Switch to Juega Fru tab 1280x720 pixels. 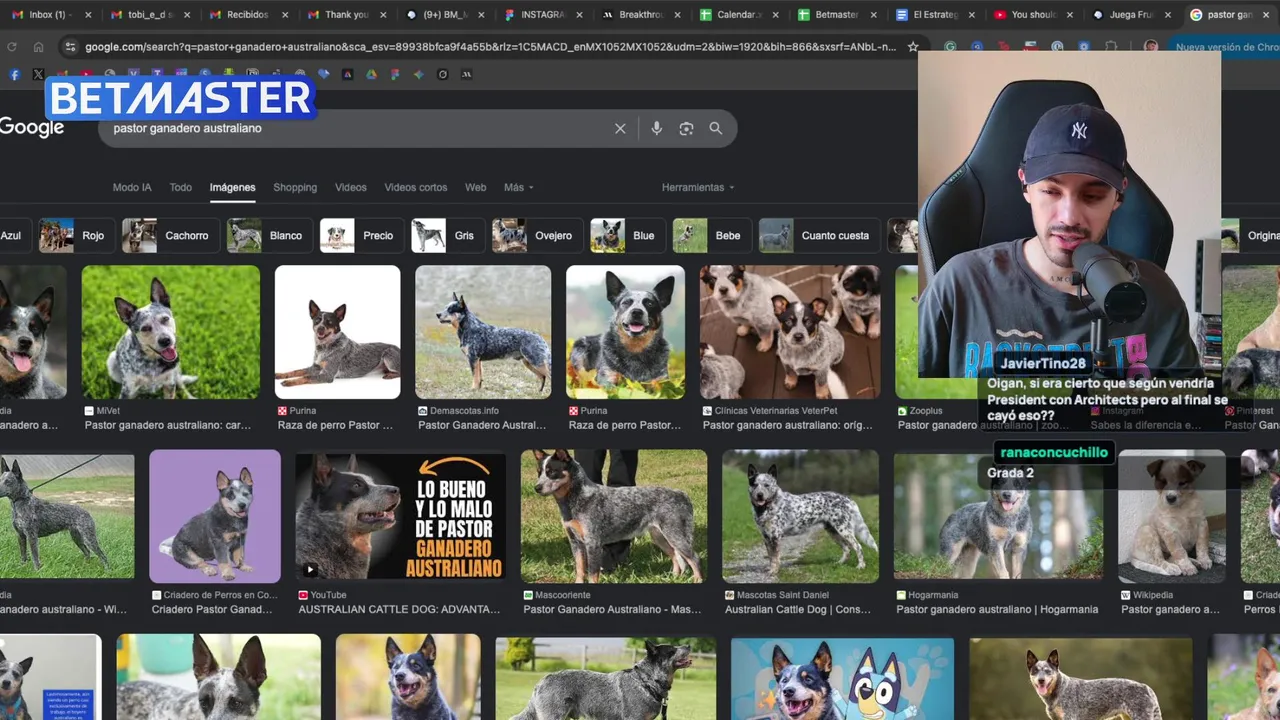[x=1130, y=15]
